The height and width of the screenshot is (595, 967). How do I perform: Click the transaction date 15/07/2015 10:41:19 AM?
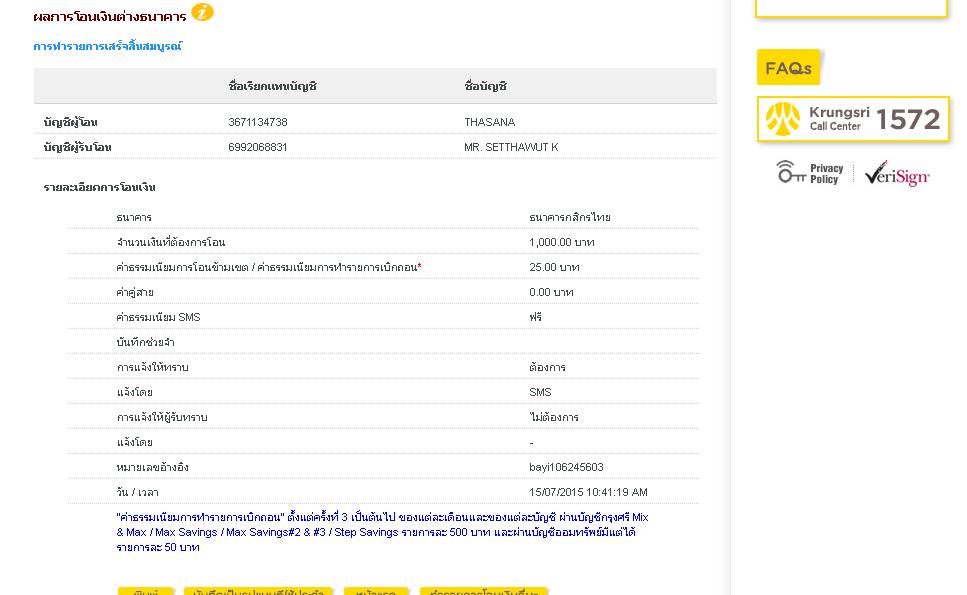[588, 492]
